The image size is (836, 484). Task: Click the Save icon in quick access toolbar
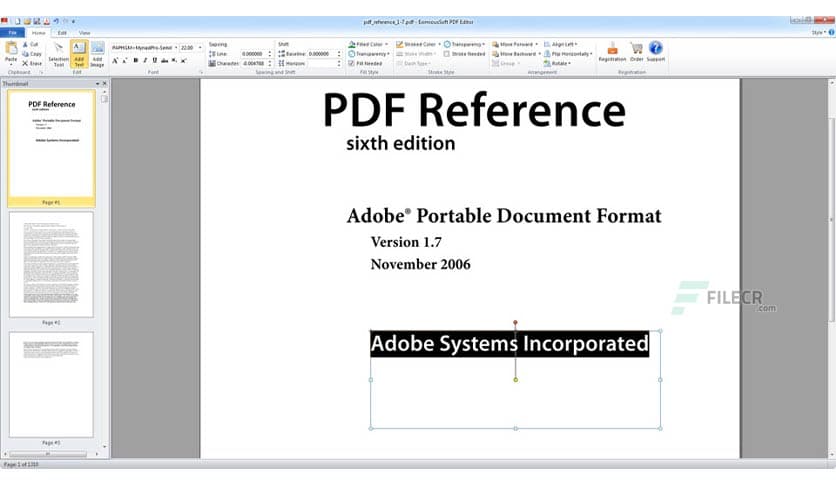(x=37, y=21)
